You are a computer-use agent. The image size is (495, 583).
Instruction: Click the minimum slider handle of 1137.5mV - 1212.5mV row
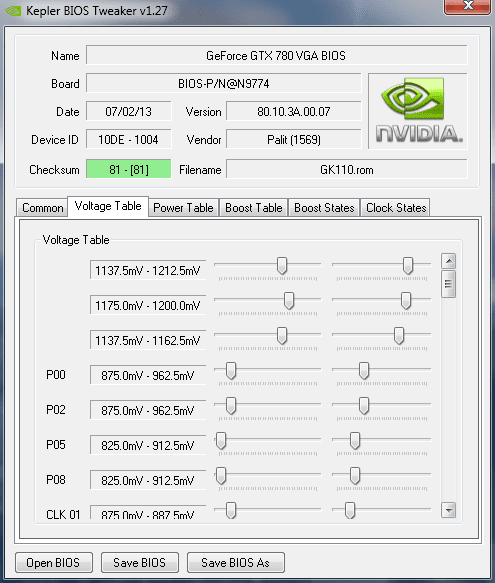point(282,265)
